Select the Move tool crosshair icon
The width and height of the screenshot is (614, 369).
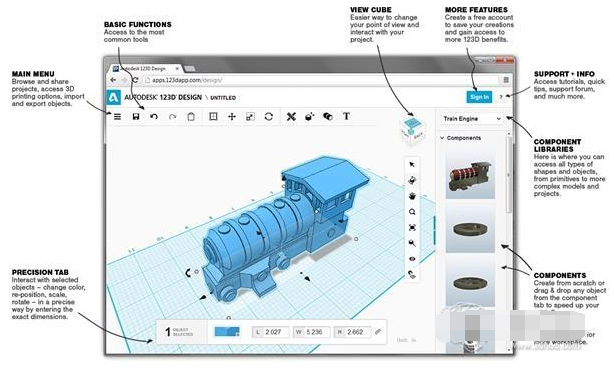tap(232, 116)
